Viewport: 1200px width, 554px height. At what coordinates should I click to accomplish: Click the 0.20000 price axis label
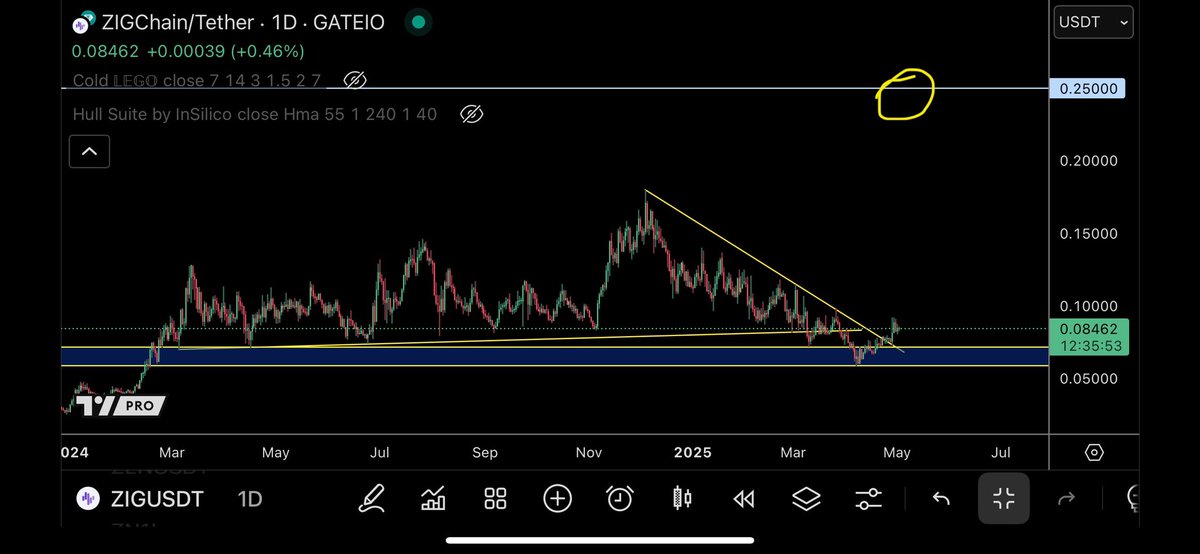pyautogui.click(x=1090, y=161)
